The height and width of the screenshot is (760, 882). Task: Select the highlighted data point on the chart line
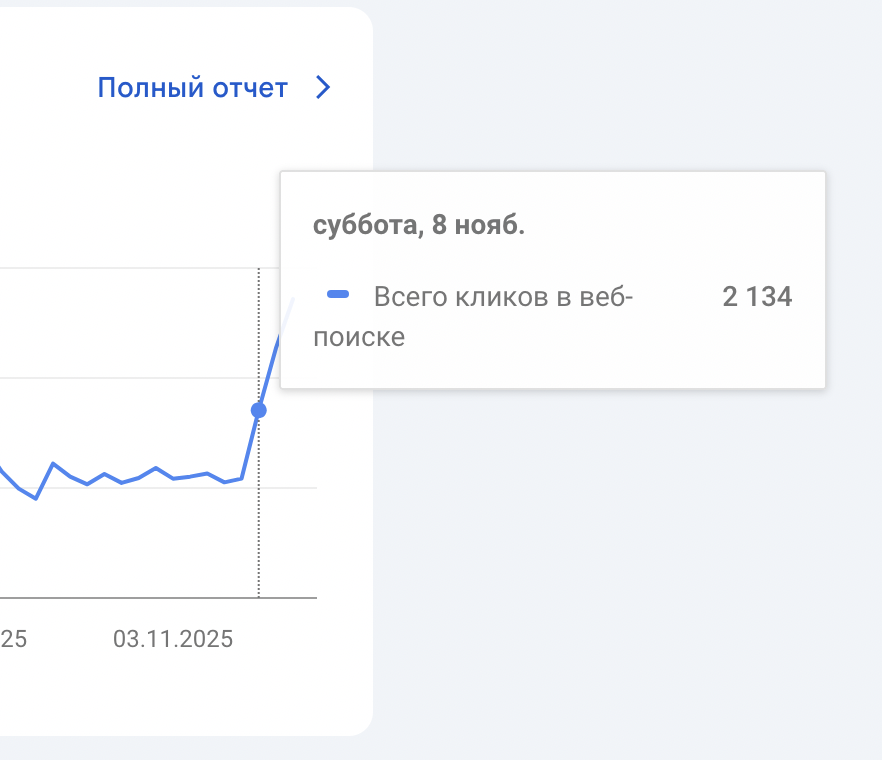point(259,410)
